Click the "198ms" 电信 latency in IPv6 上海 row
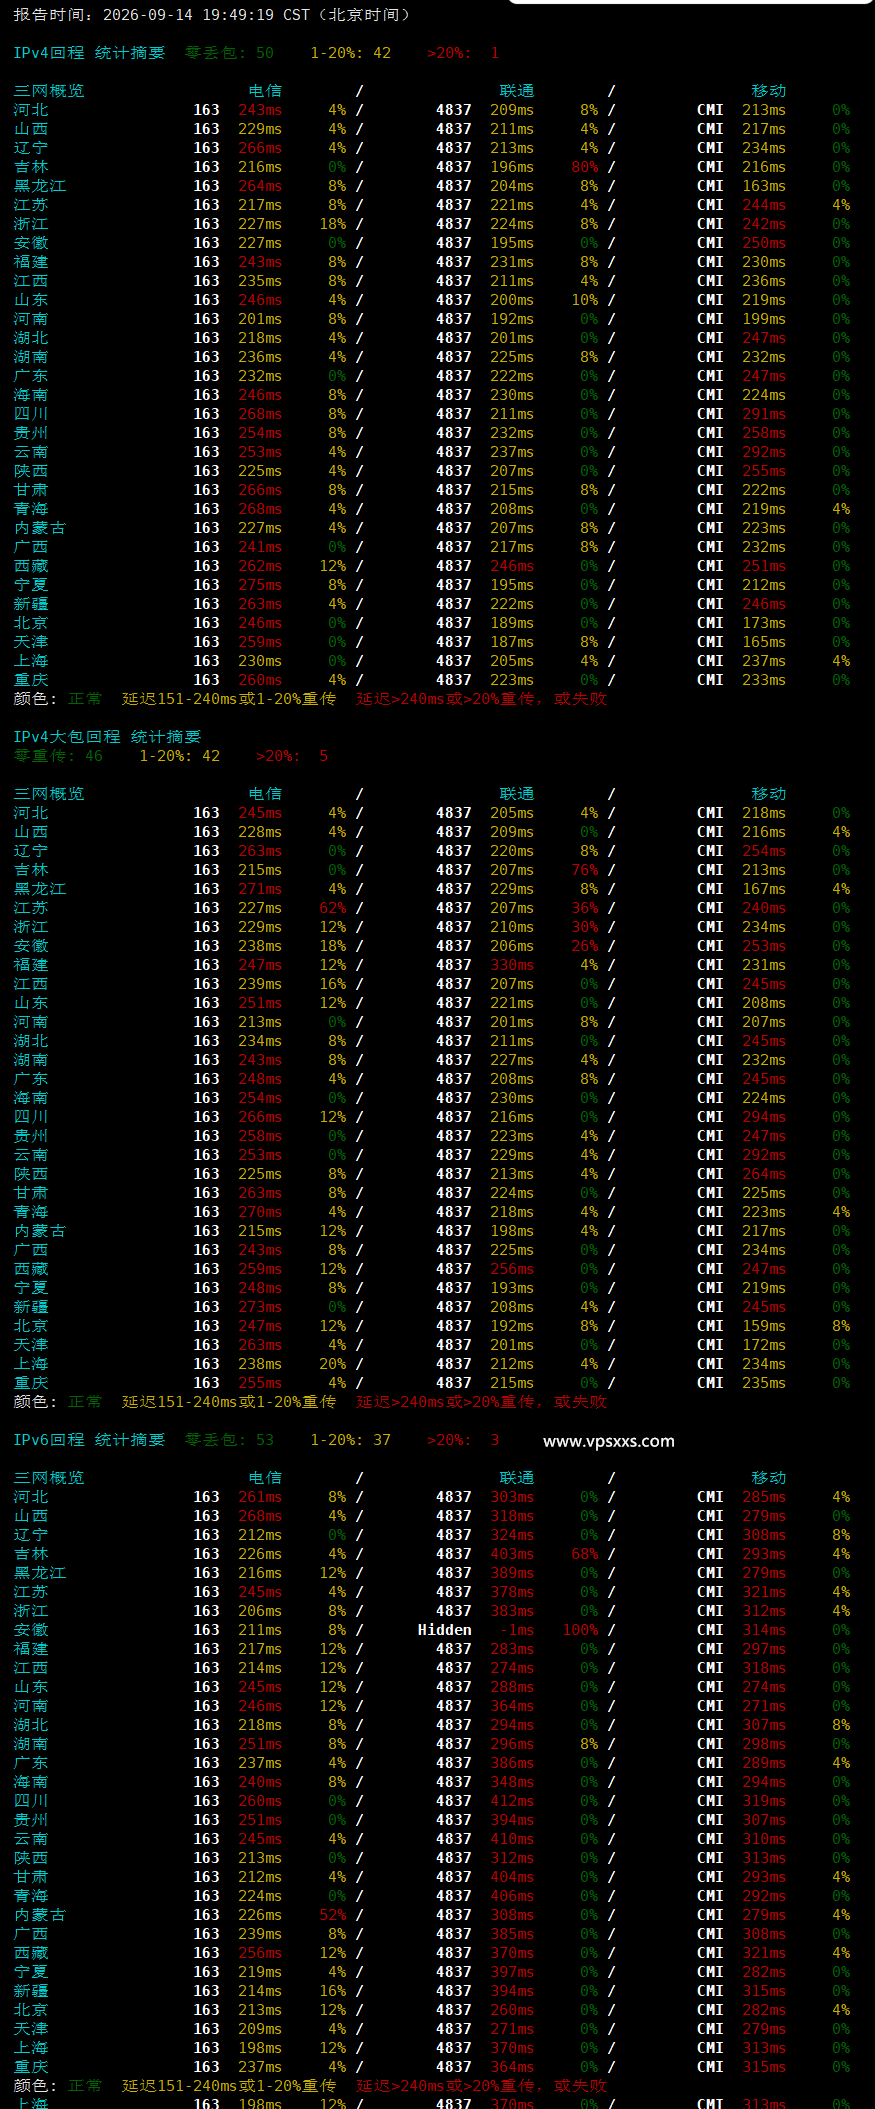Viewport: 875px width, 2109px height. click(260, 2048)
